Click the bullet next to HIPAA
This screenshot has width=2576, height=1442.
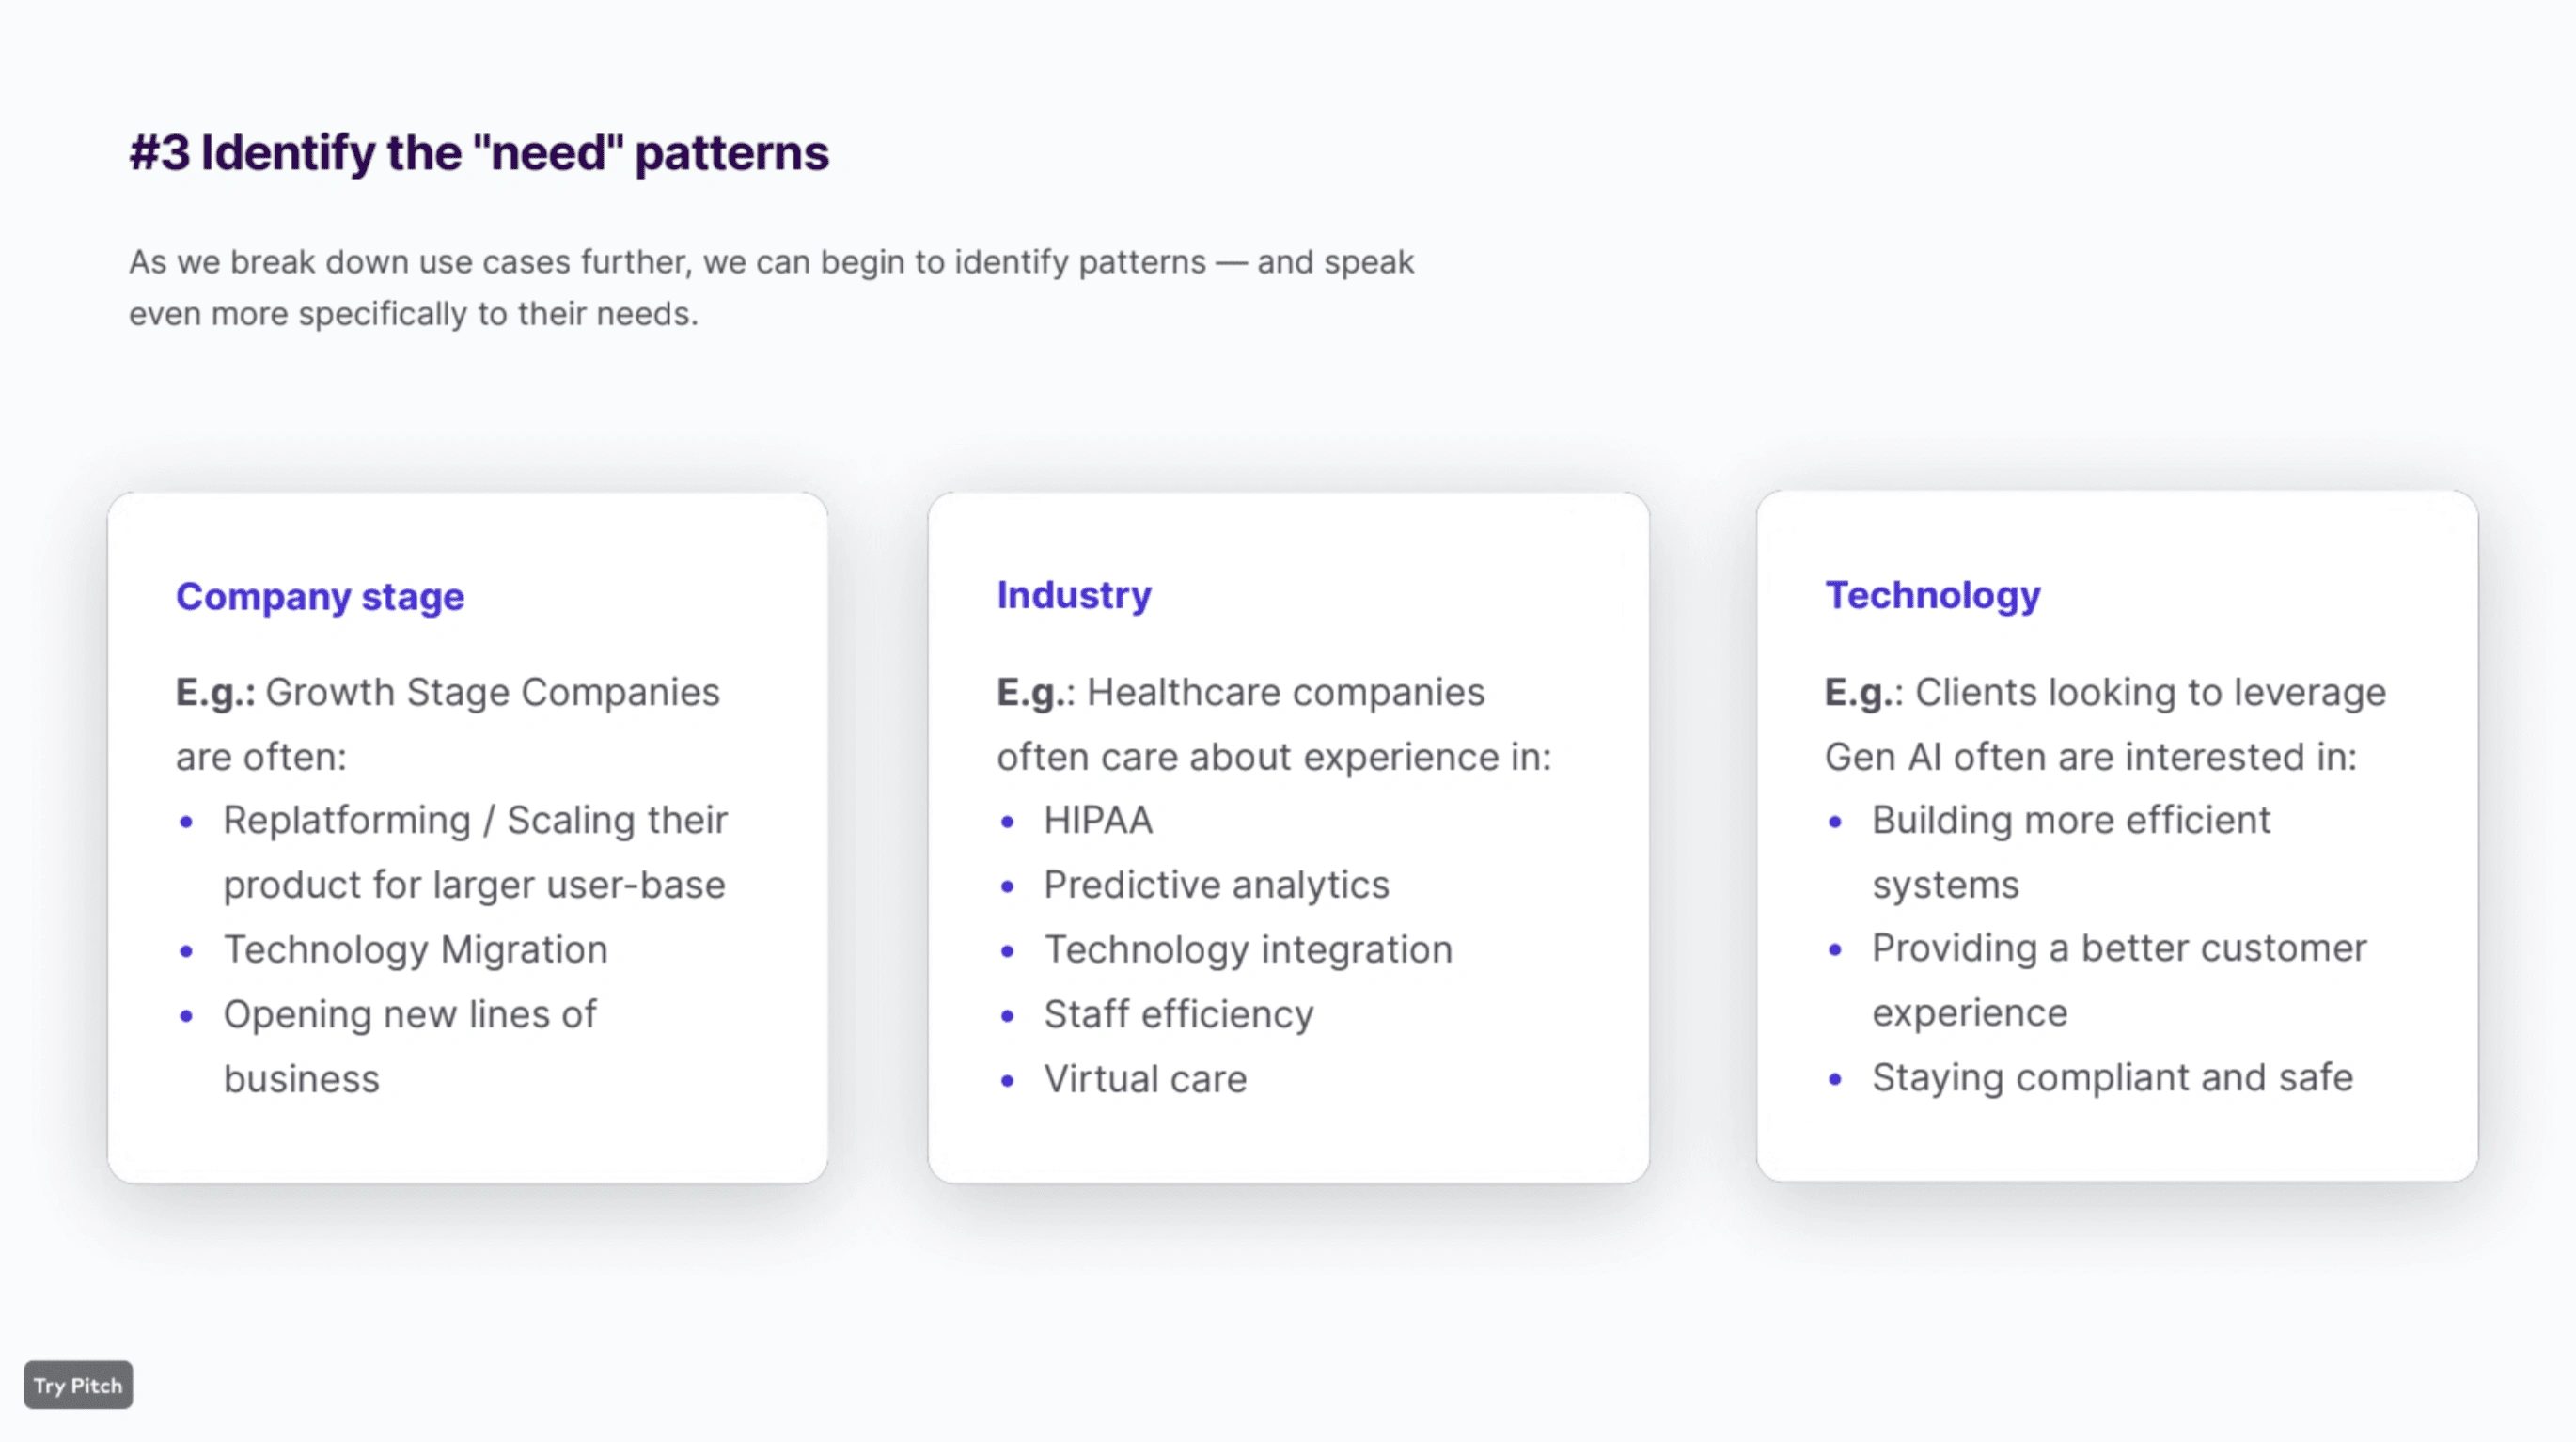1007,822
